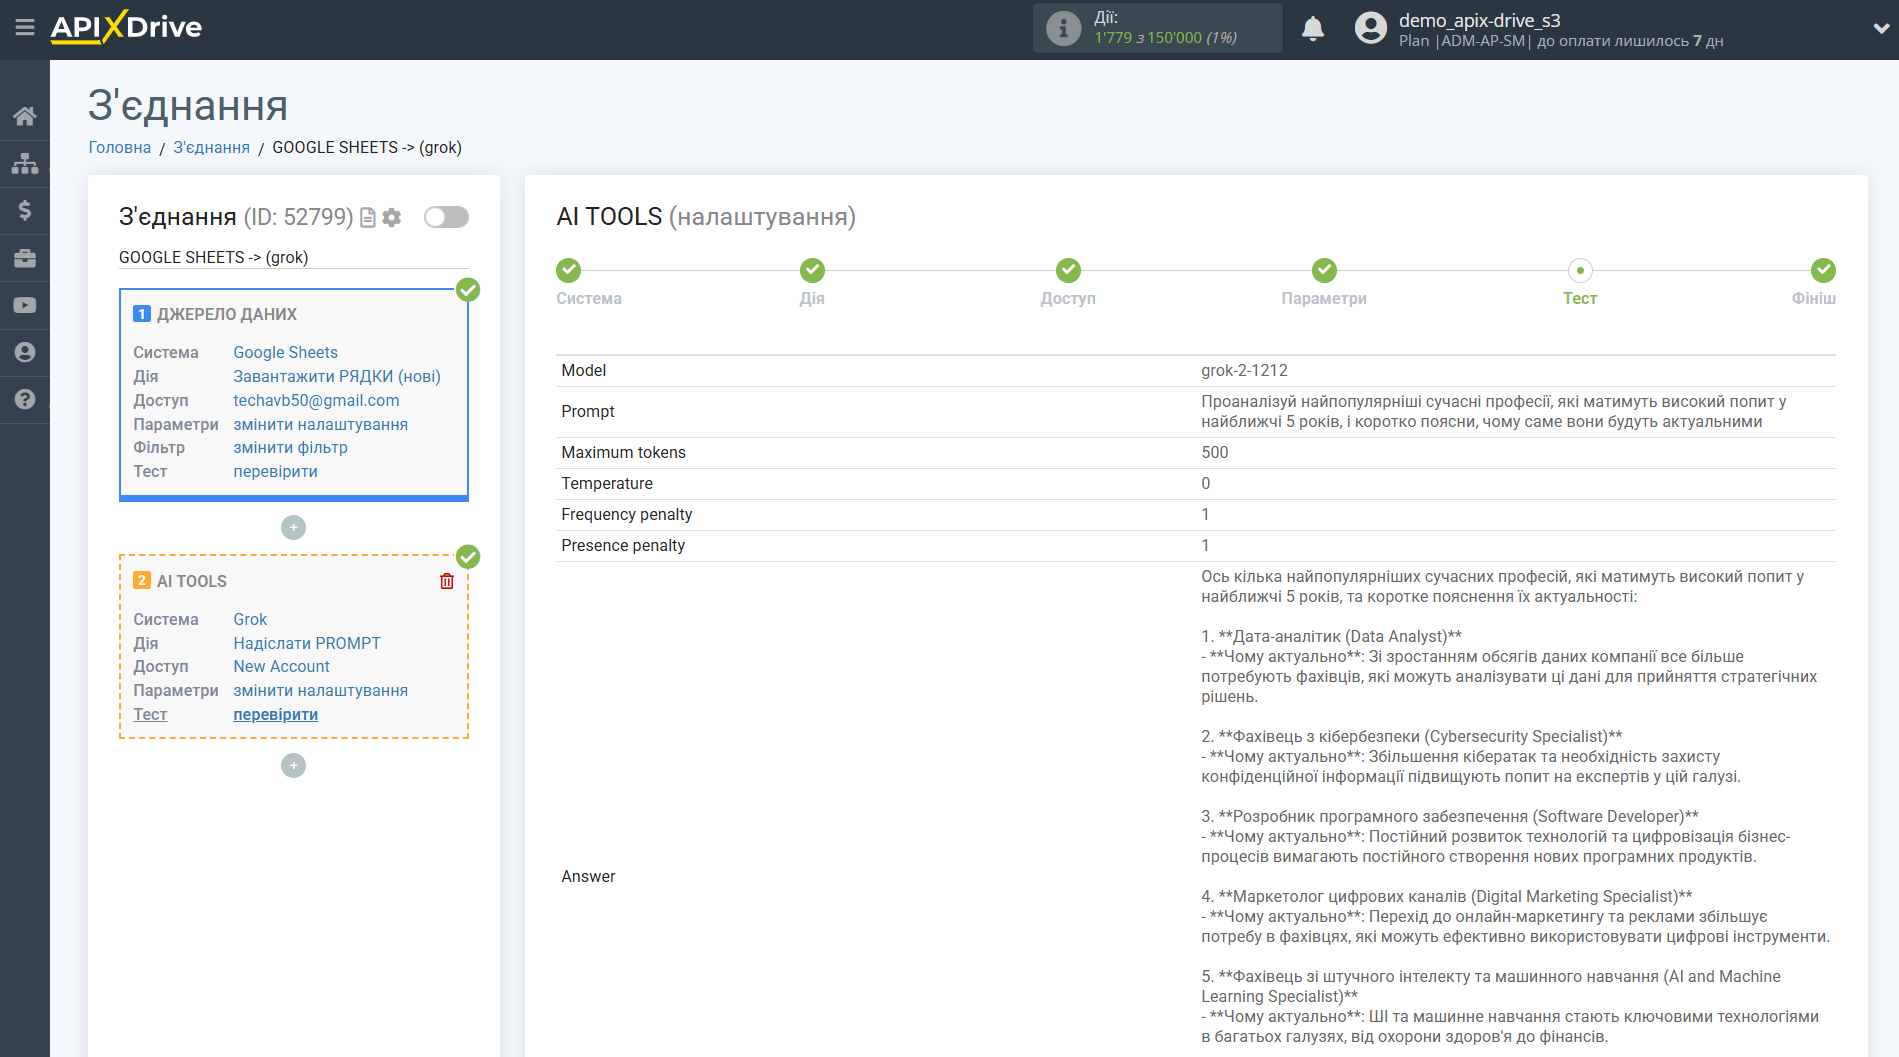The height and width of the screenshot is (1057, 1899).
Task: Click the home icon in sidebar
Action: point(25,116)
